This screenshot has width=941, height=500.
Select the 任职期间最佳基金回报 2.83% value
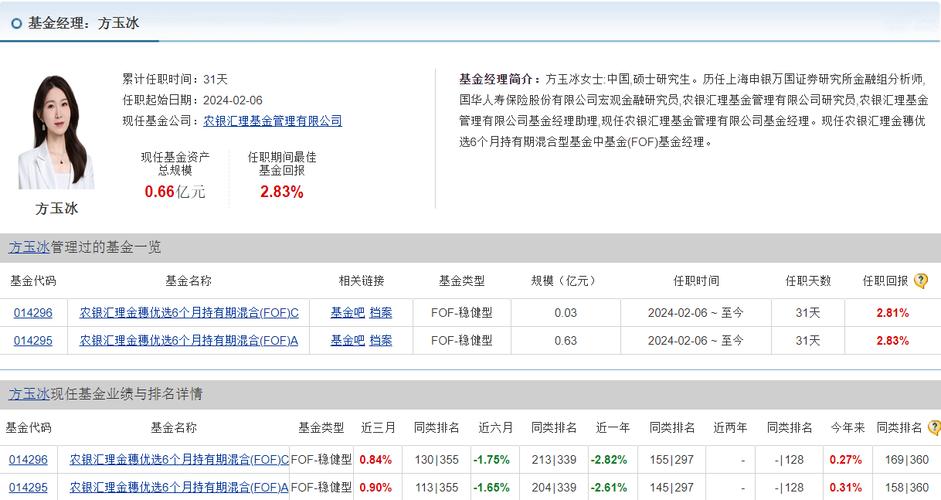281,192
